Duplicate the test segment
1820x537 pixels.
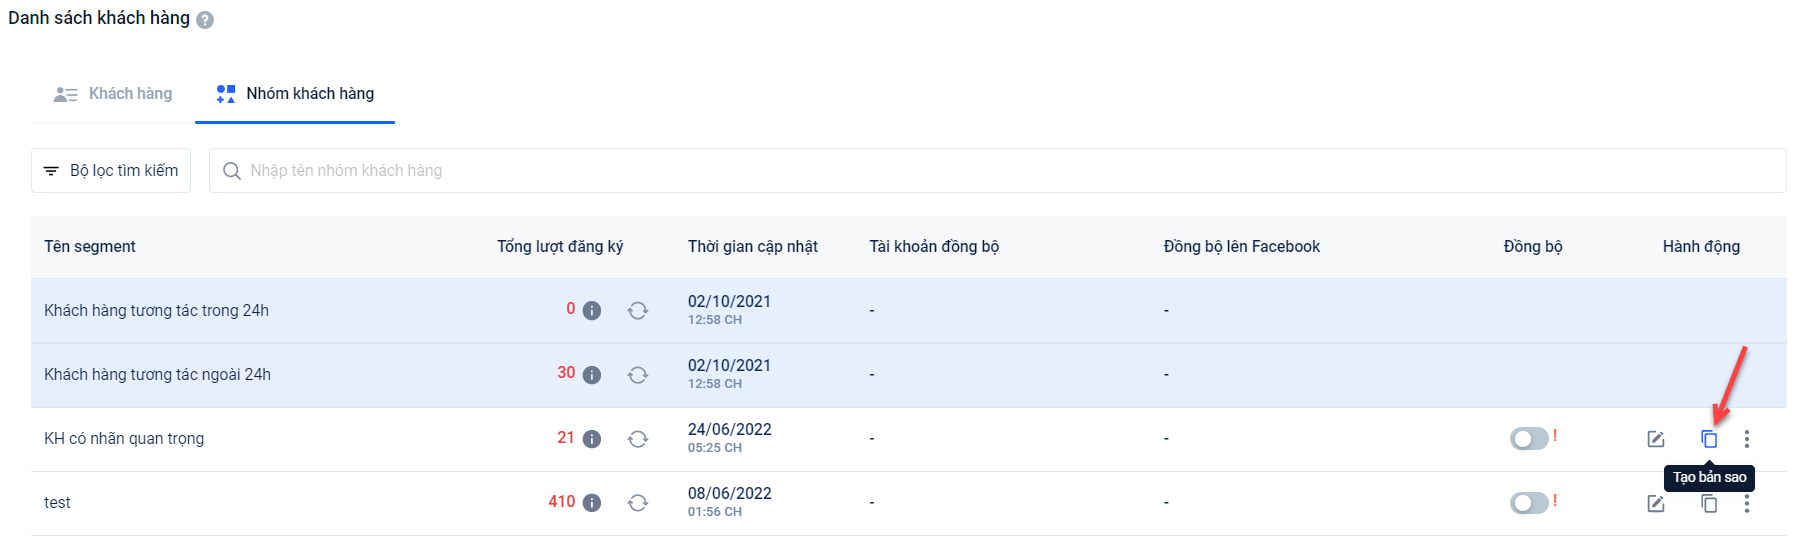tap(1709, 503)
